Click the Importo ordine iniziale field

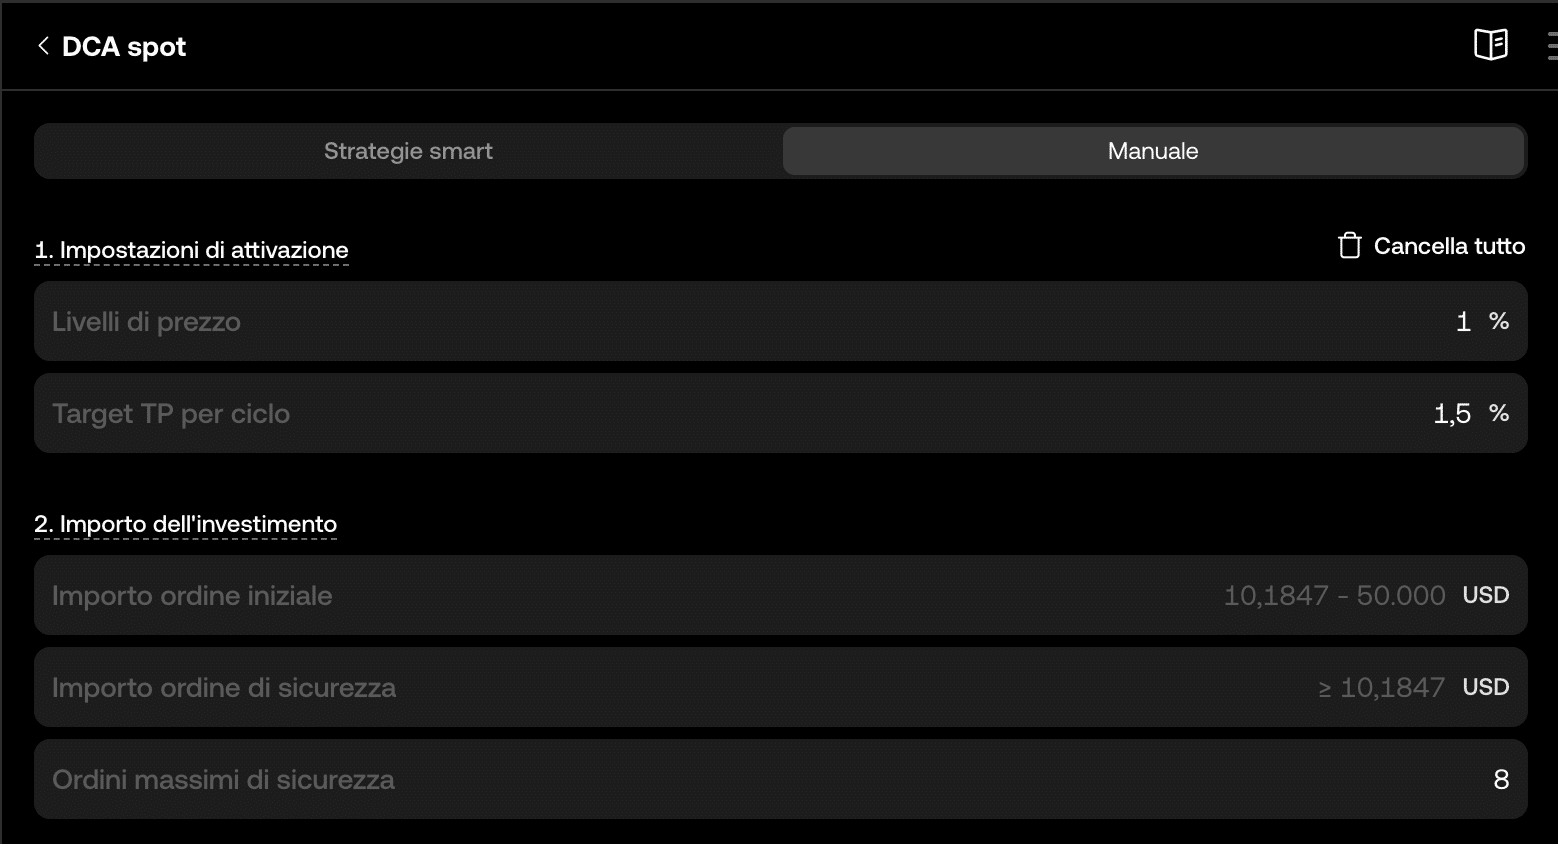780,595
